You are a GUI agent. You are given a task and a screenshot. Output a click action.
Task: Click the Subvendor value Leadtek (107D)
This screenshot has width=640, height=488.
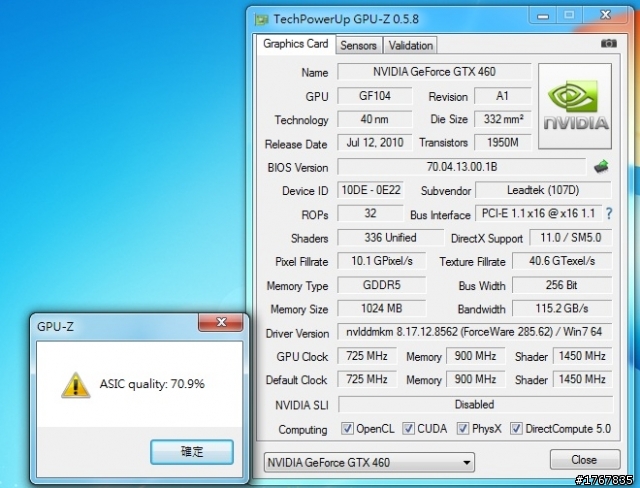point(543,190)
